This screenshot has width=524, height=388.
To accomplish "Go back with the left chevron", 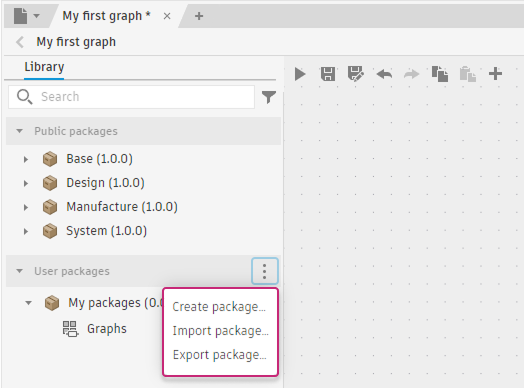I will (20, 42).
